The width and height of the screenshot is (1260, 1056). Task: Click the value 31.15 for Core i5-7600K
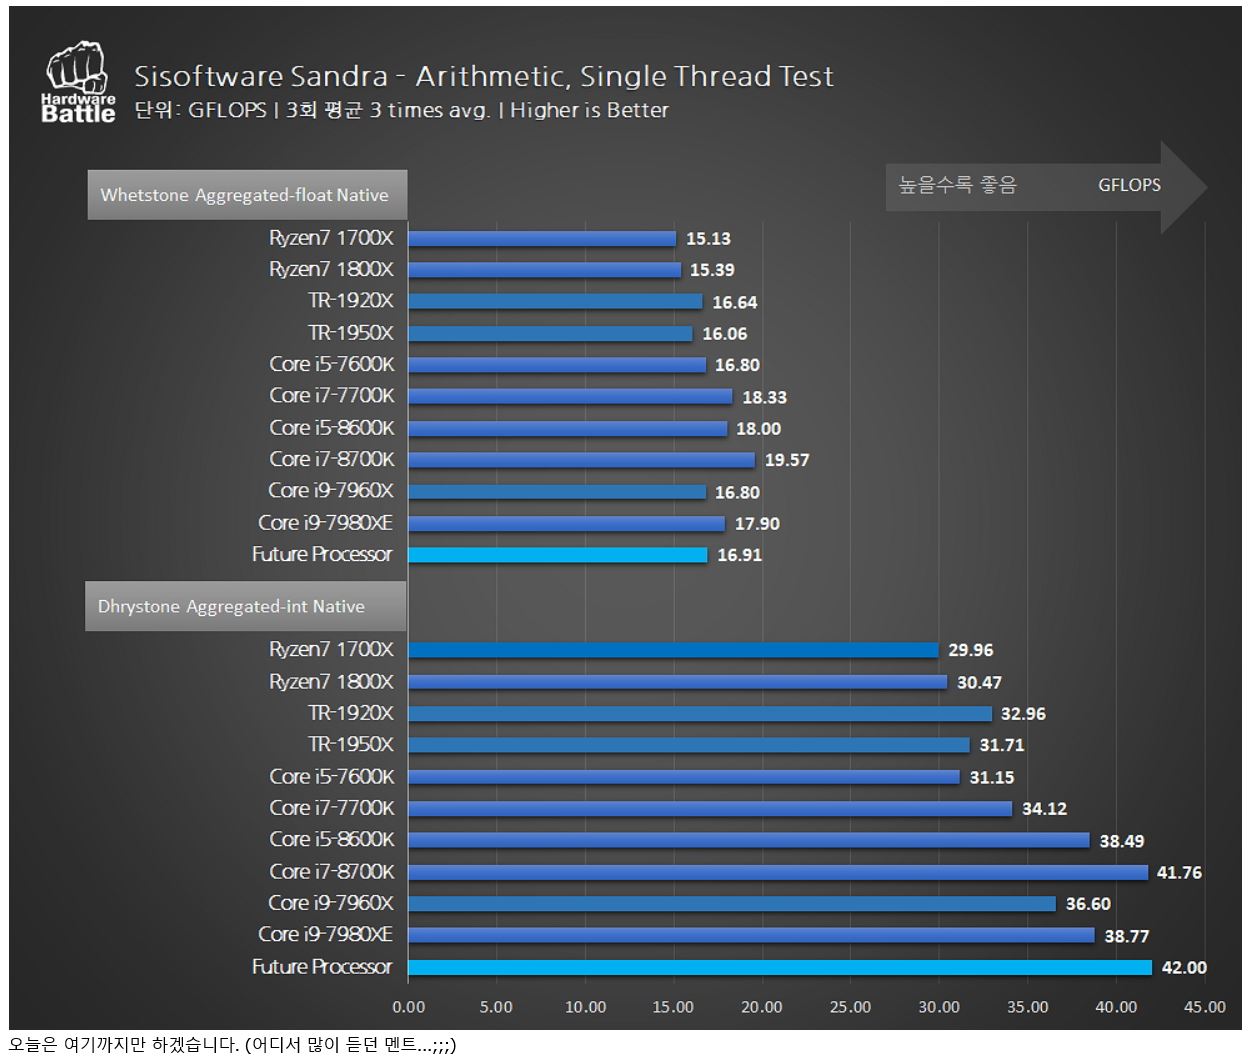(992, 777)
